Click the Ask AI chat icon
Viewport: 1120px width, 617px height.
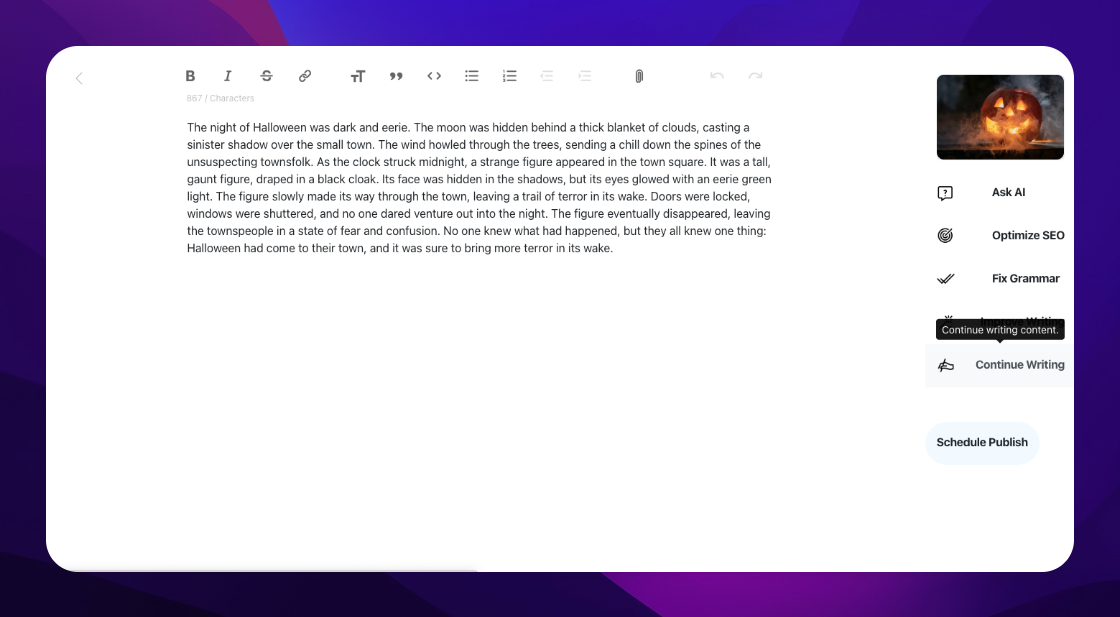coord(945,193)
